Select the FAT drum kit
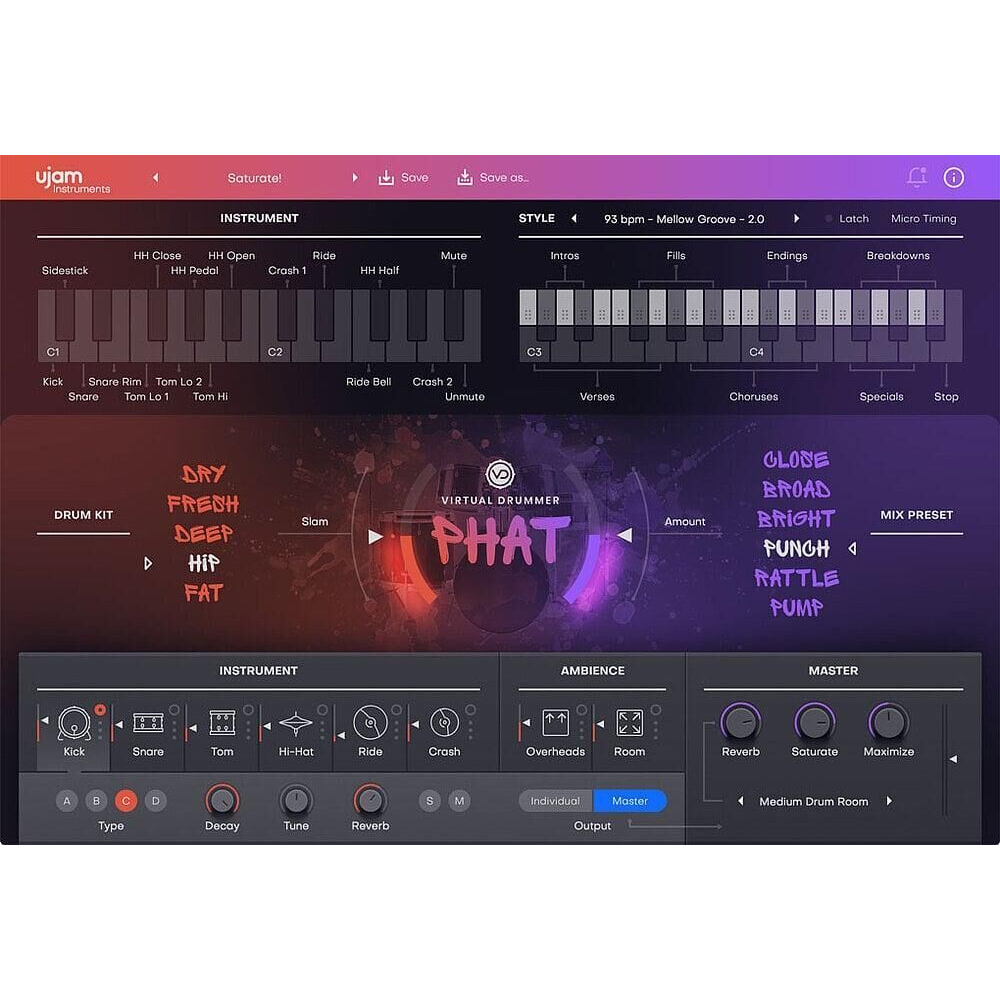The height and width of the screenshot is (1000, 1000). click(x=203, y=593)
